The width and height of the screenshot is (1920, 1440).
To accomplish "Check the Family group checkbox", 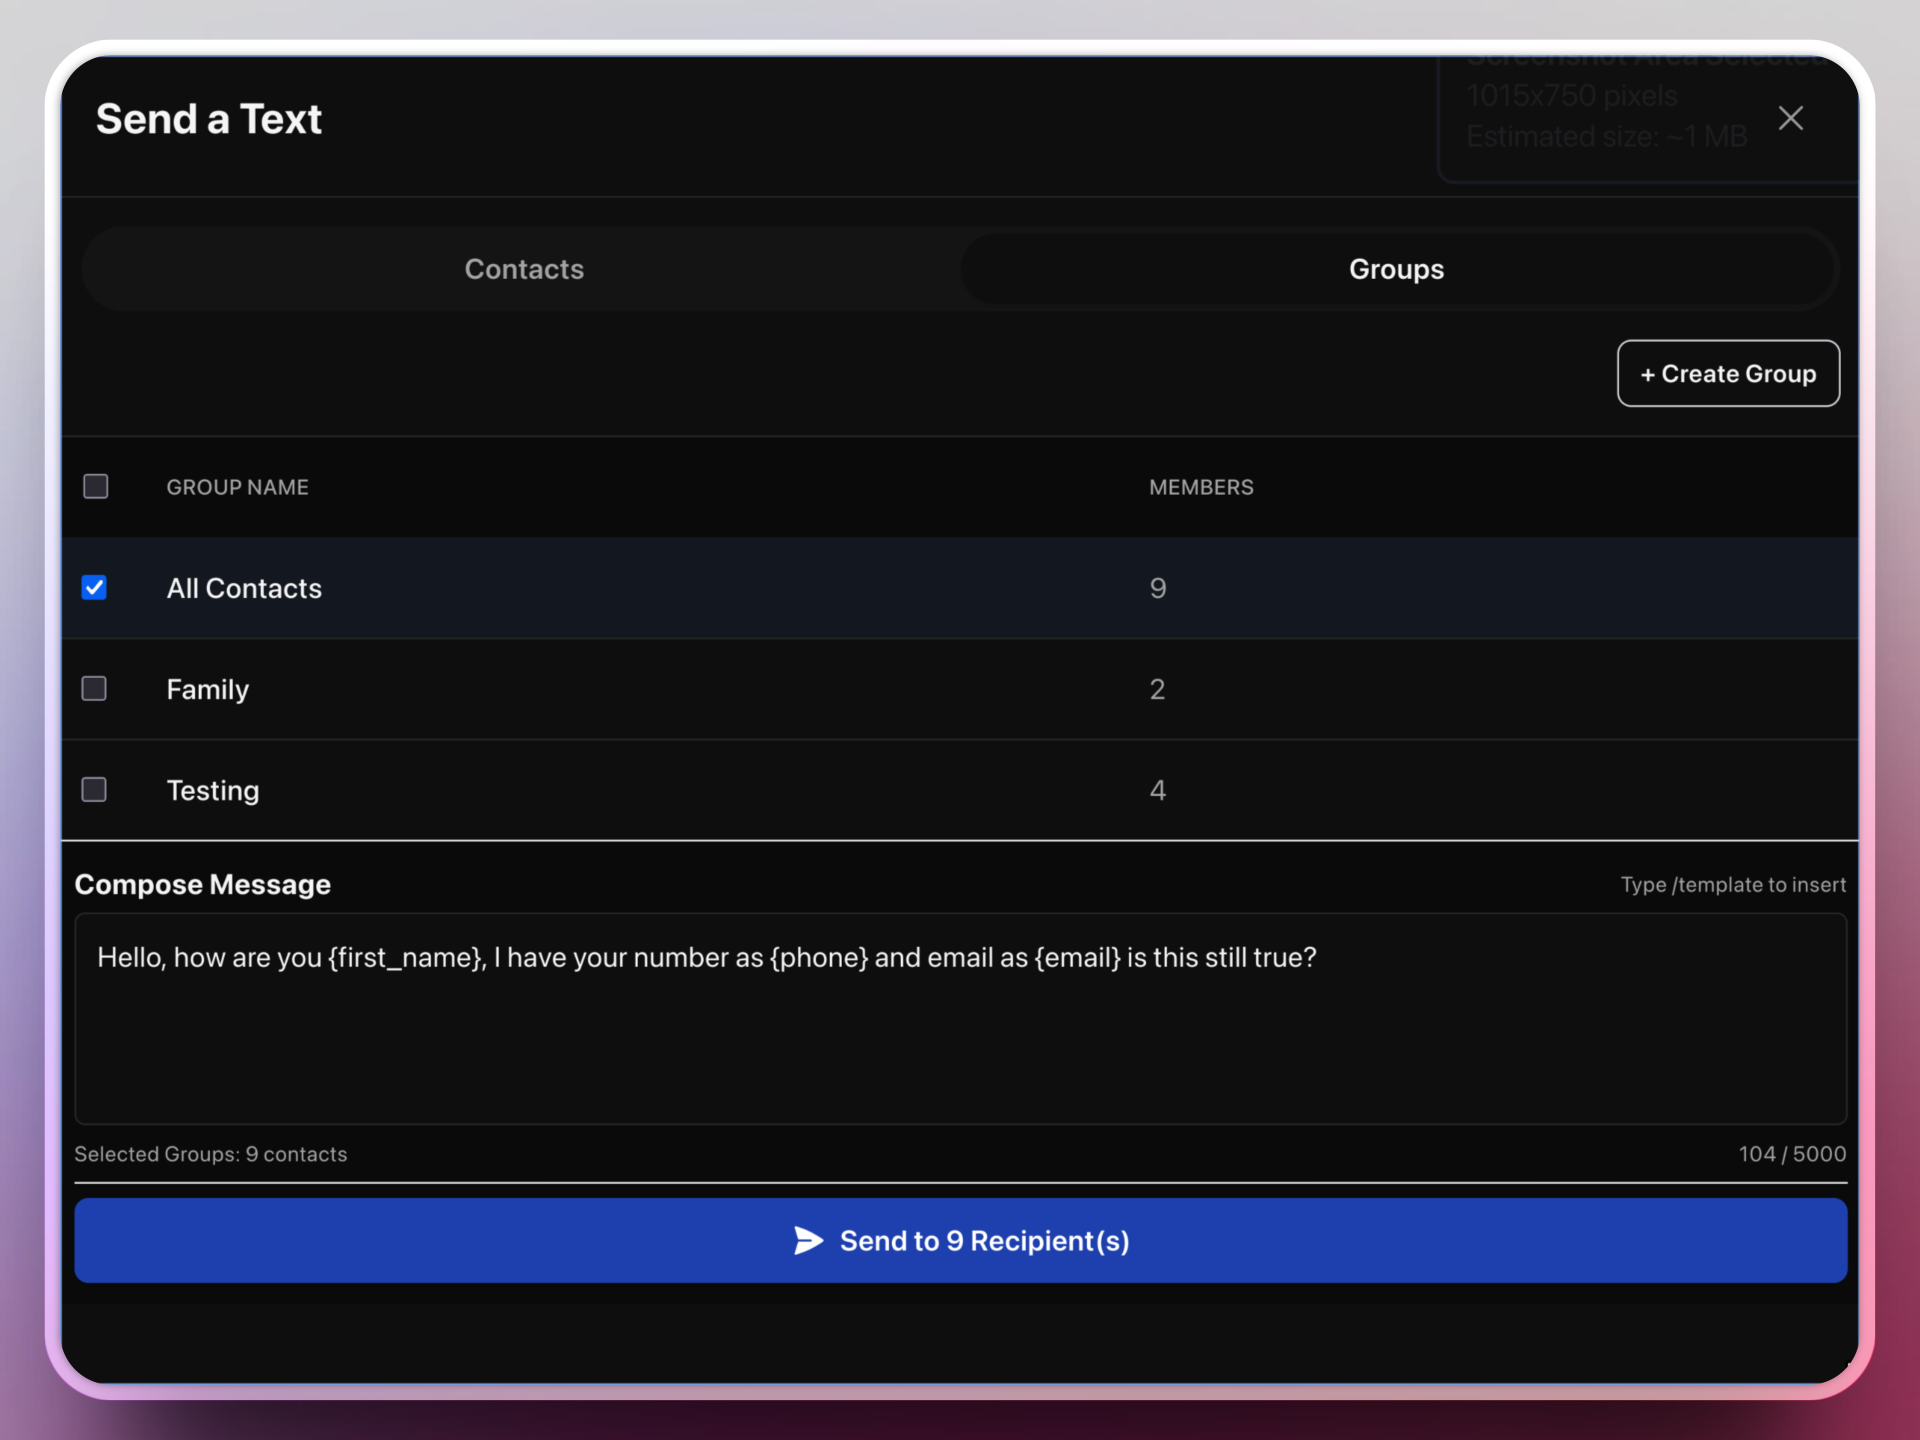I will [x=95, y=689].
